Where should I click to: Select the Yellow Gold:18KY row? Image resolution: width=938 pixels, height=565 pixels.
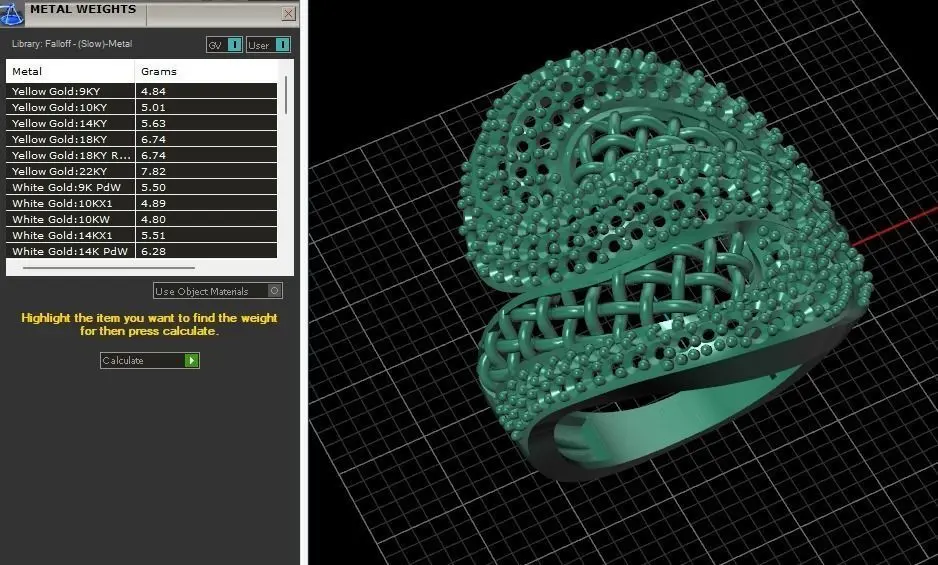coord(142,139)
